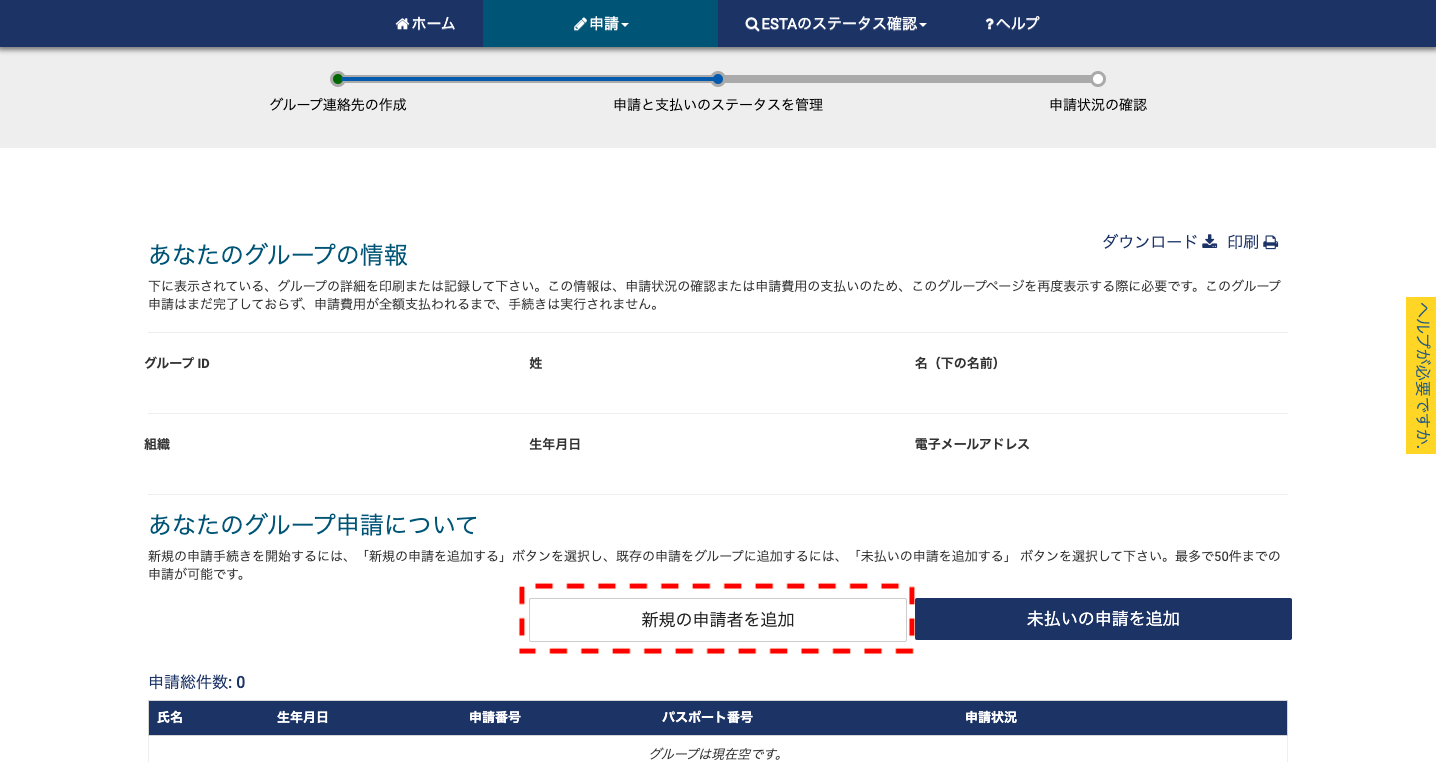Click the 申請状況の確認 step marker

pyautogui.click(x=1098, y=79)
